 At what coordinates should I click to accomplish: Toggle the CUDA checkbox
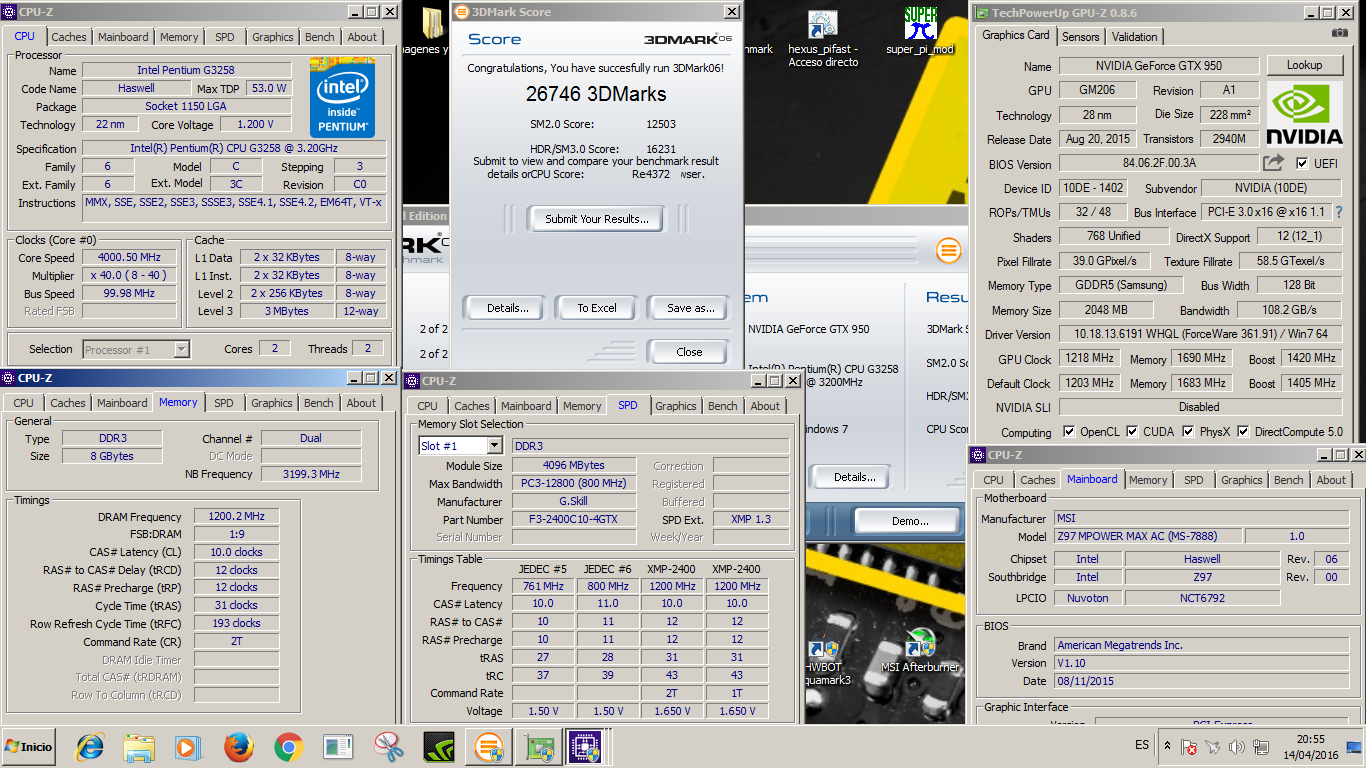(1132, 432)
